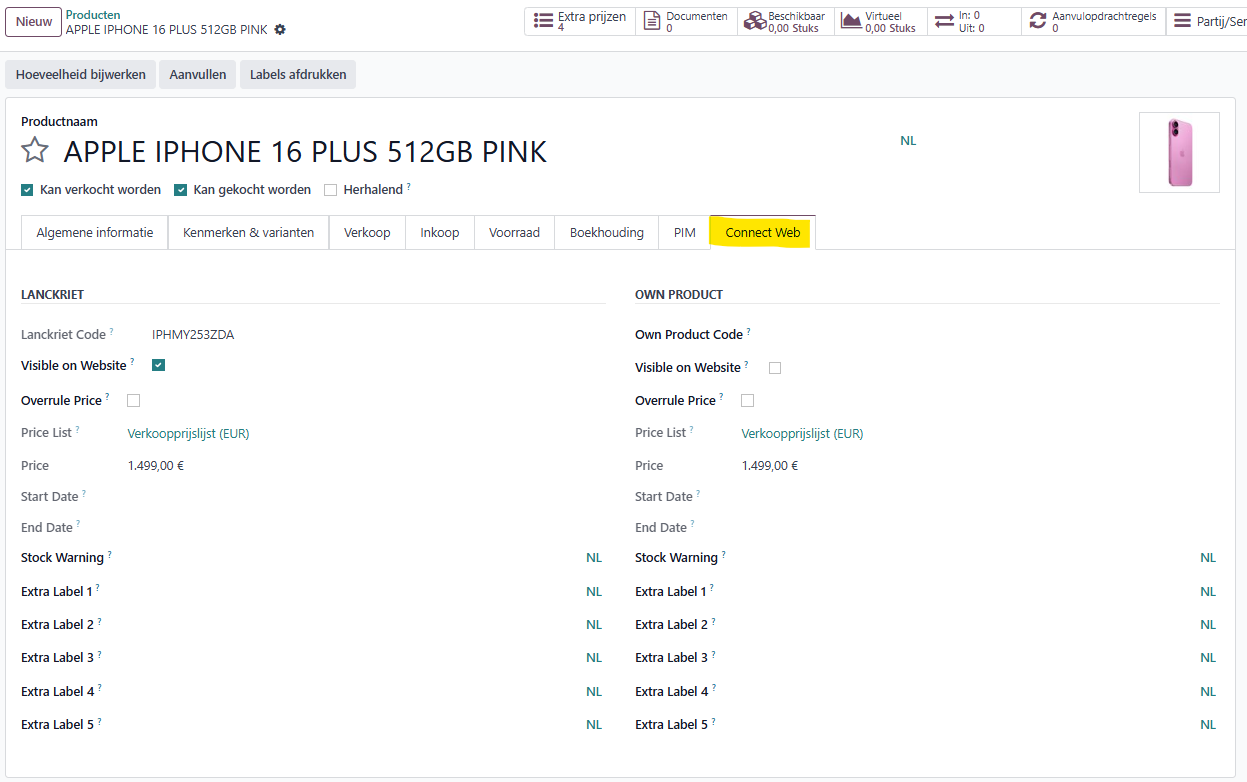Open Documenten stat button
Screen dimensions: 1247x782
click(686, 22)
